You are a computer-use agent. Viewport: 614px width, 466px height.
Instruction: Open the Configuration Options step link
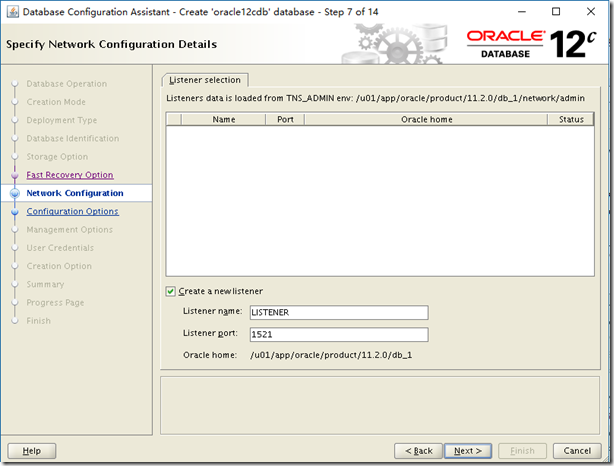(72, 211)
